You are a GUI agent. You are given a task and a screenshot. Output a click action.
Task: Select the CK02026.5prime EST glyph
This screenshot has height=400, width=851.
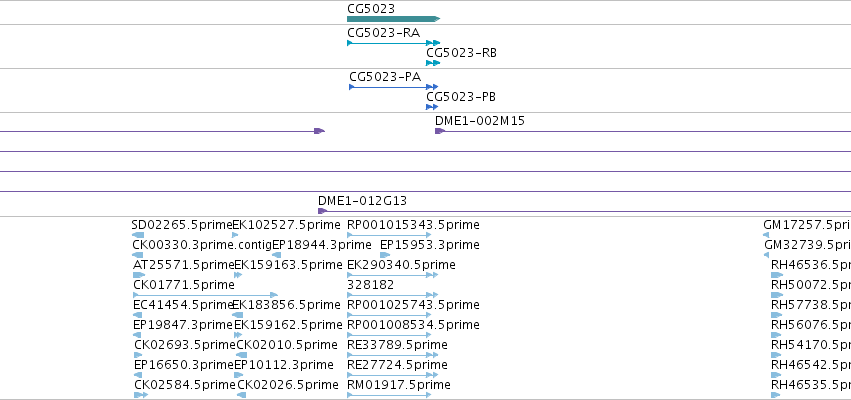[242, 395]
